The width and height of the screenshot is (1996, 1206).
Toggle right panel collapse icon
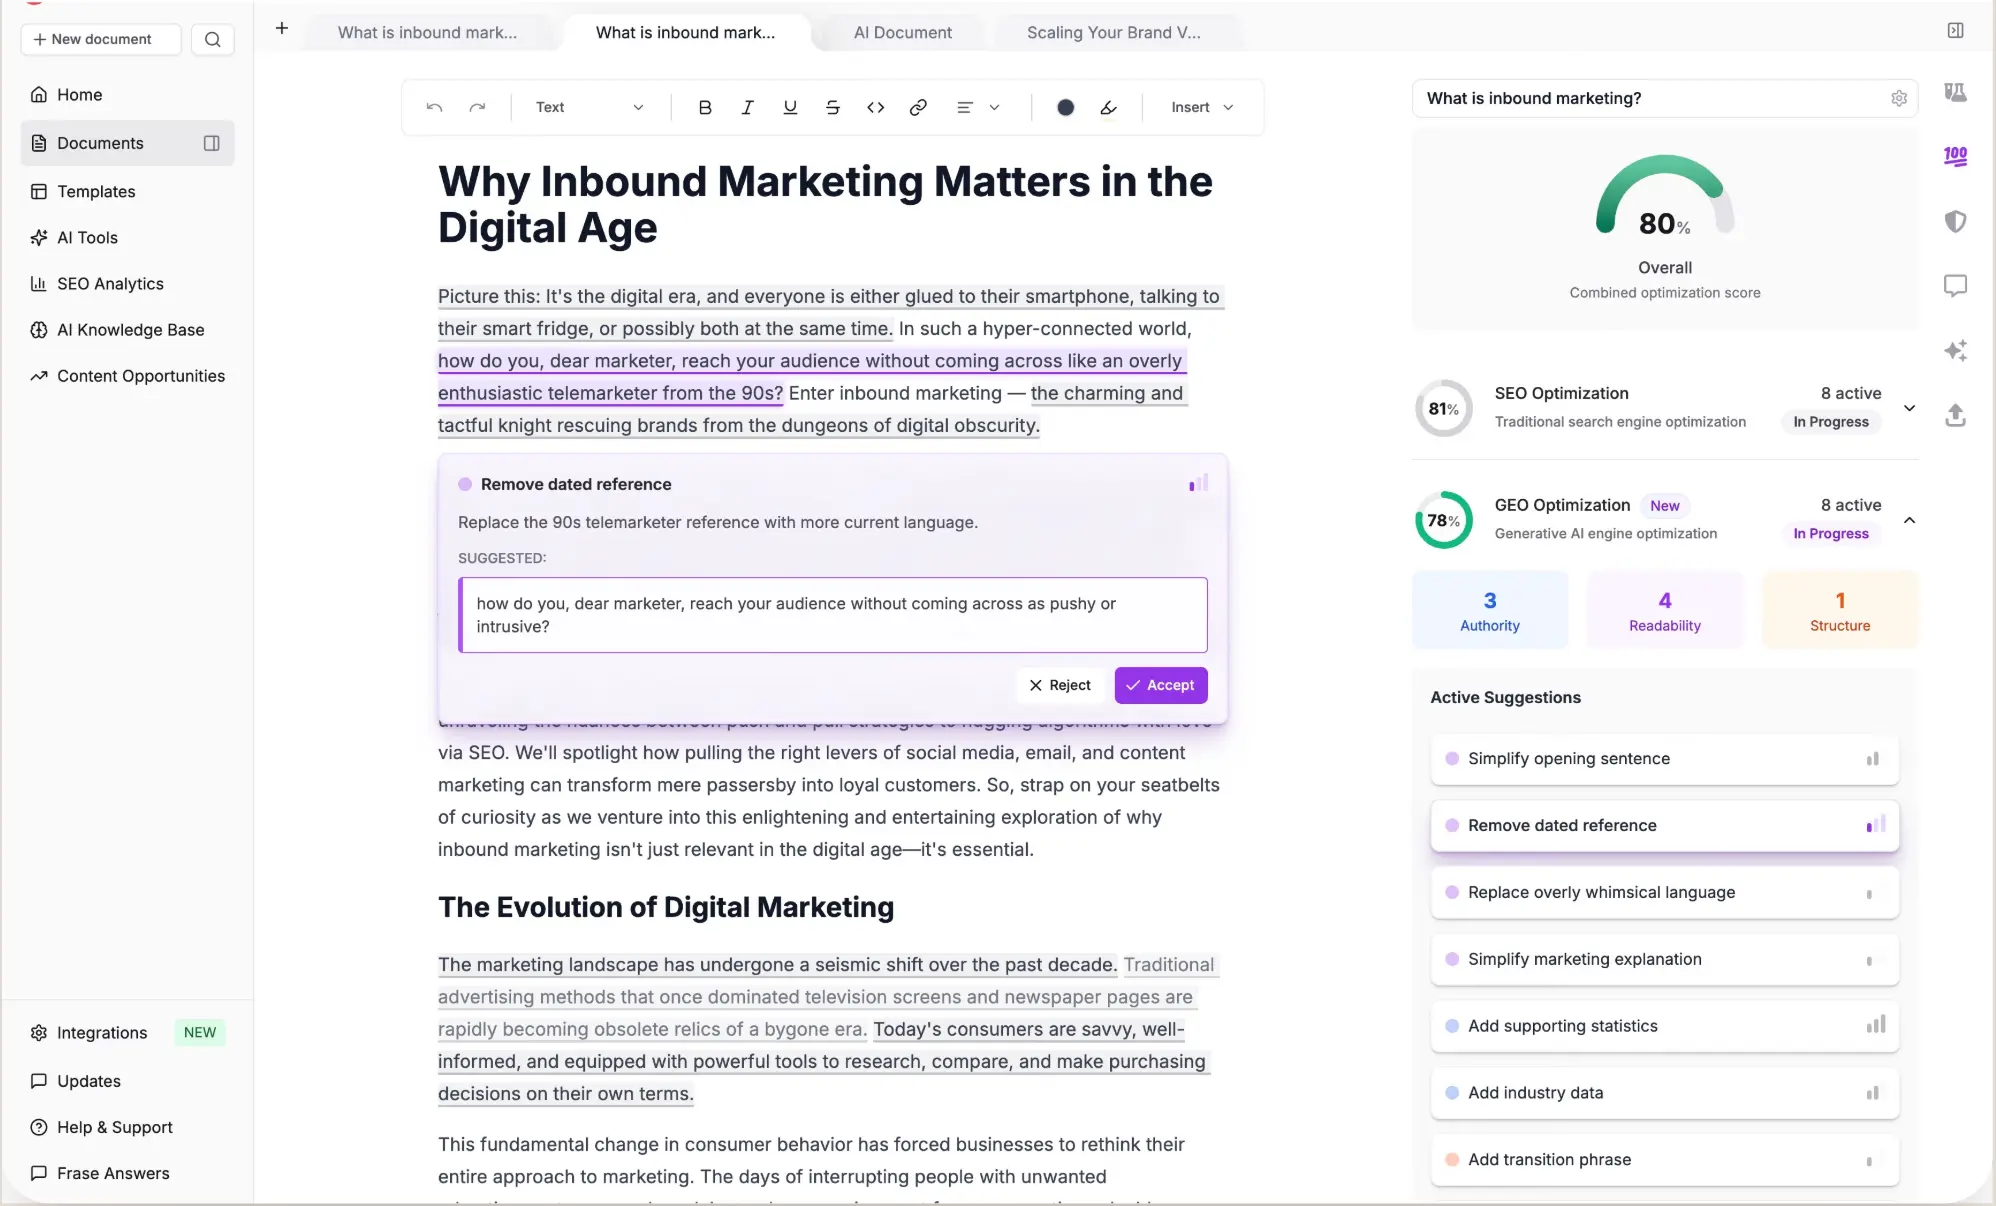click(x=1955, y=31)
